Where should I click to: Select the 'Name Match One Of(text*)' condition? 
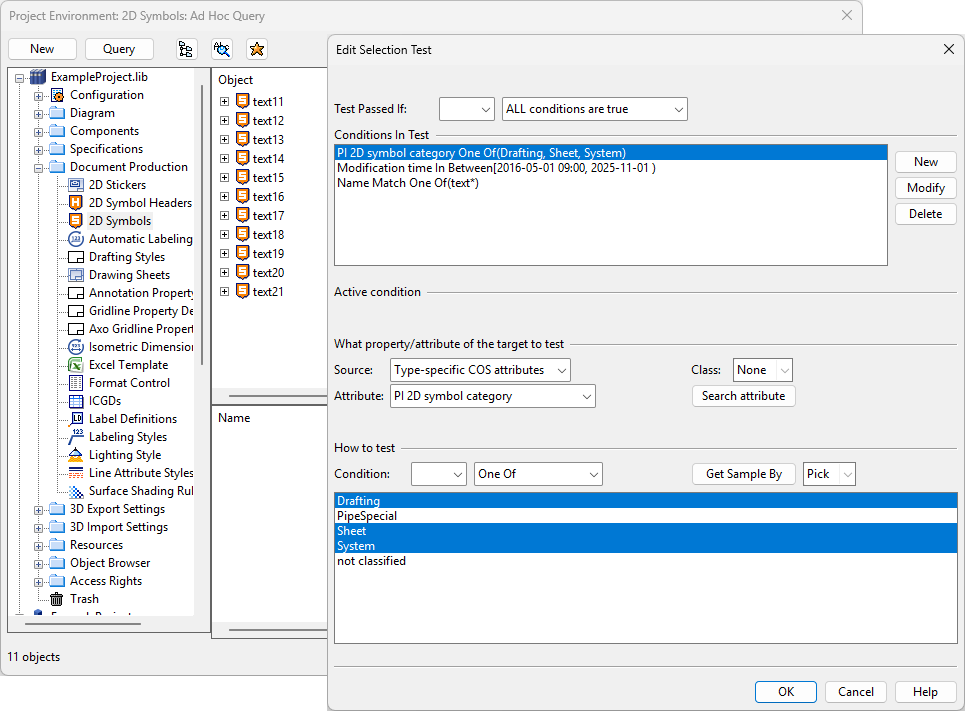(x=408, y=183)
